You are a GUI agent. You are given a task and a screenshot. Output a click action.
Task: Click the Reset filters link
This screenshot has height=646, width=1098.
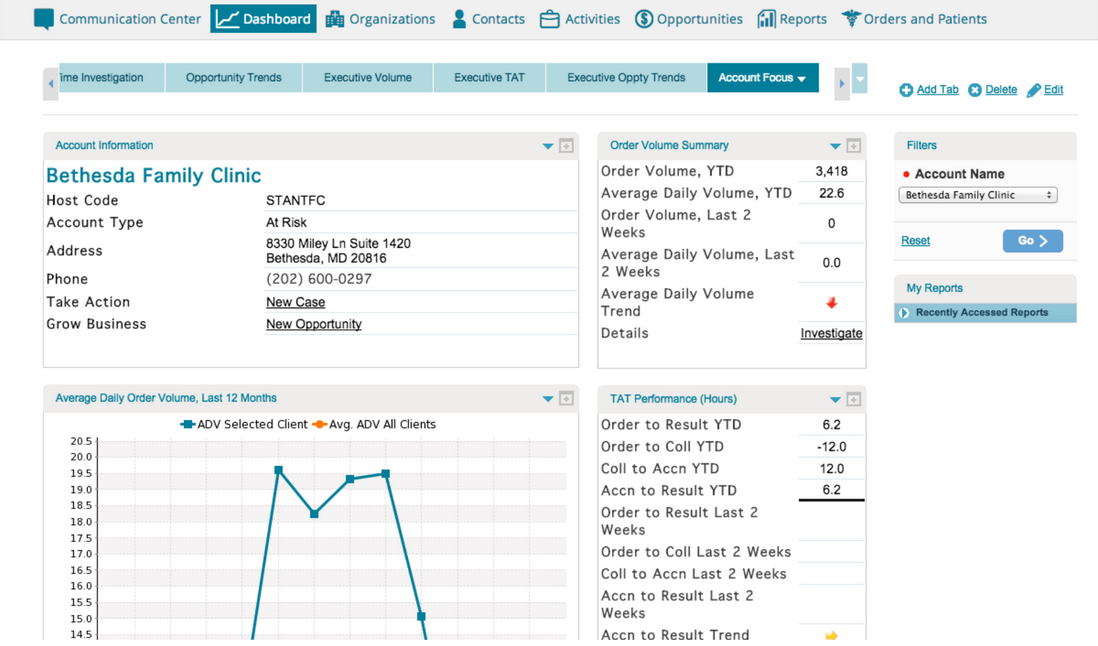click(x=915, y=241)
